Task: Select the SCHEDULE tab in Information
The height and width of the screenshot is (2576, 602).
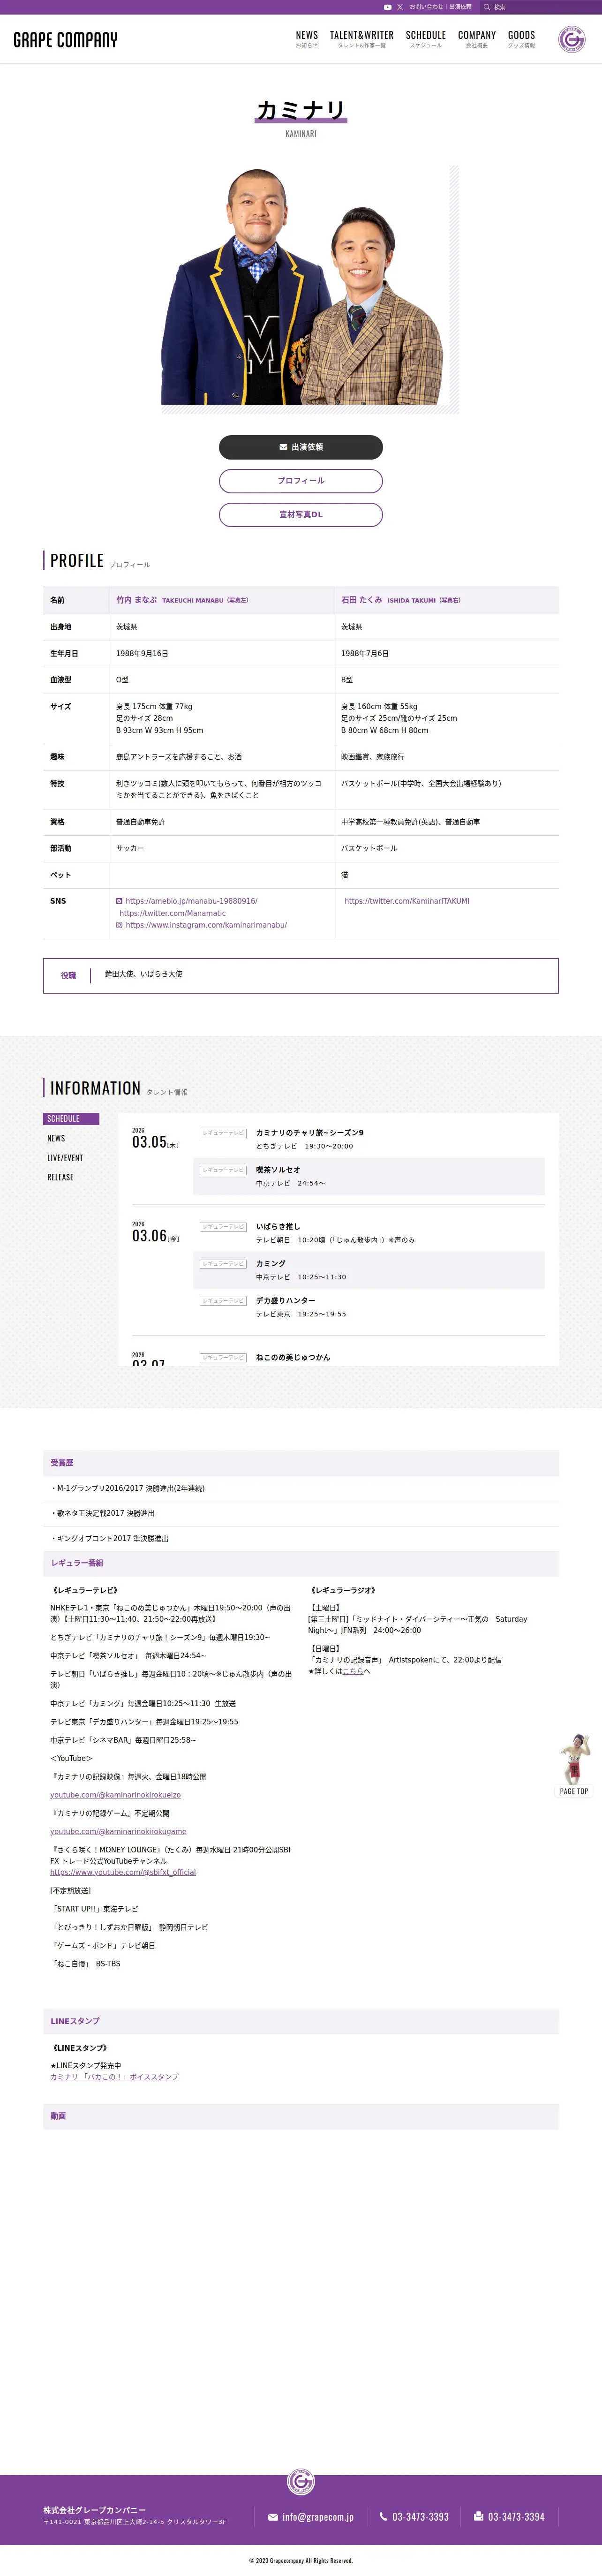Action: [71, 1119]
